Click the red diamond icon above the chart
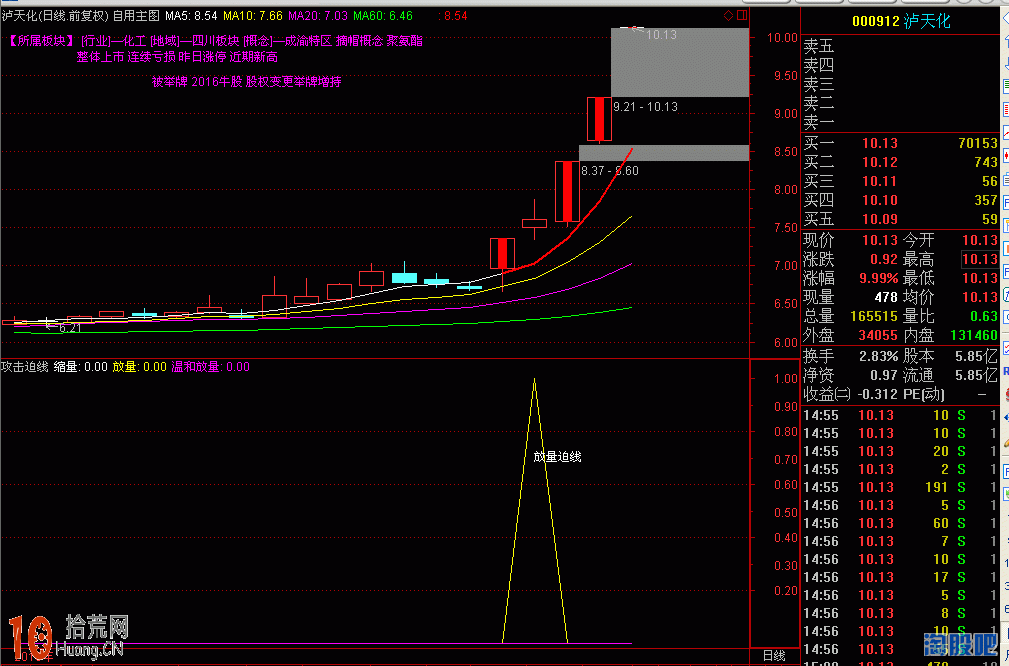Image resolution: width=1009 pixels, height=666 pixels. click(727, 15)
